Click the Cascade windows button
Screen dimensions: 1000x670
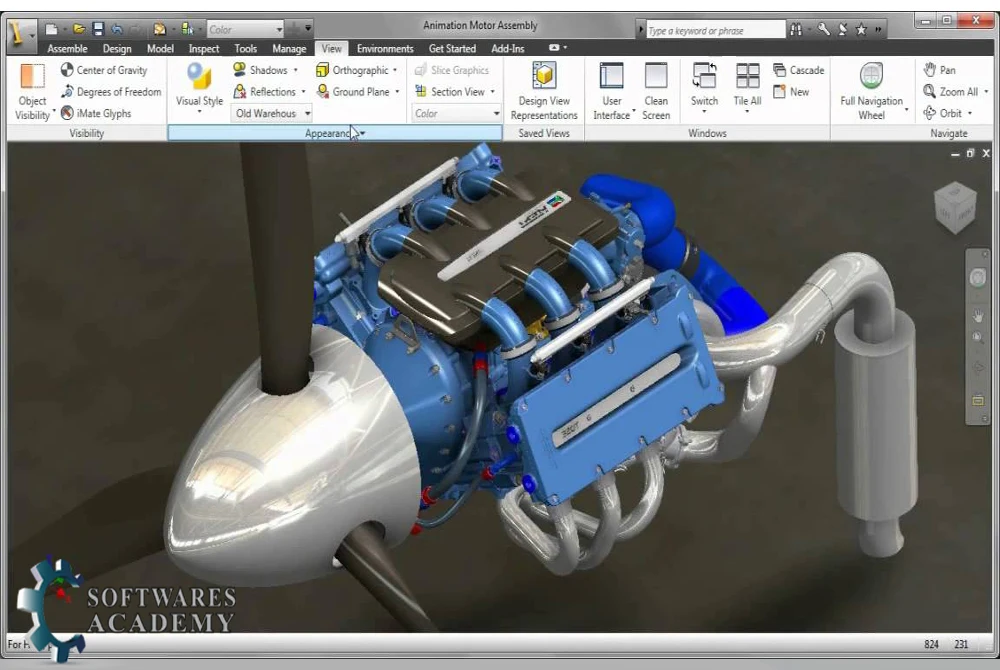coord(798,70)
